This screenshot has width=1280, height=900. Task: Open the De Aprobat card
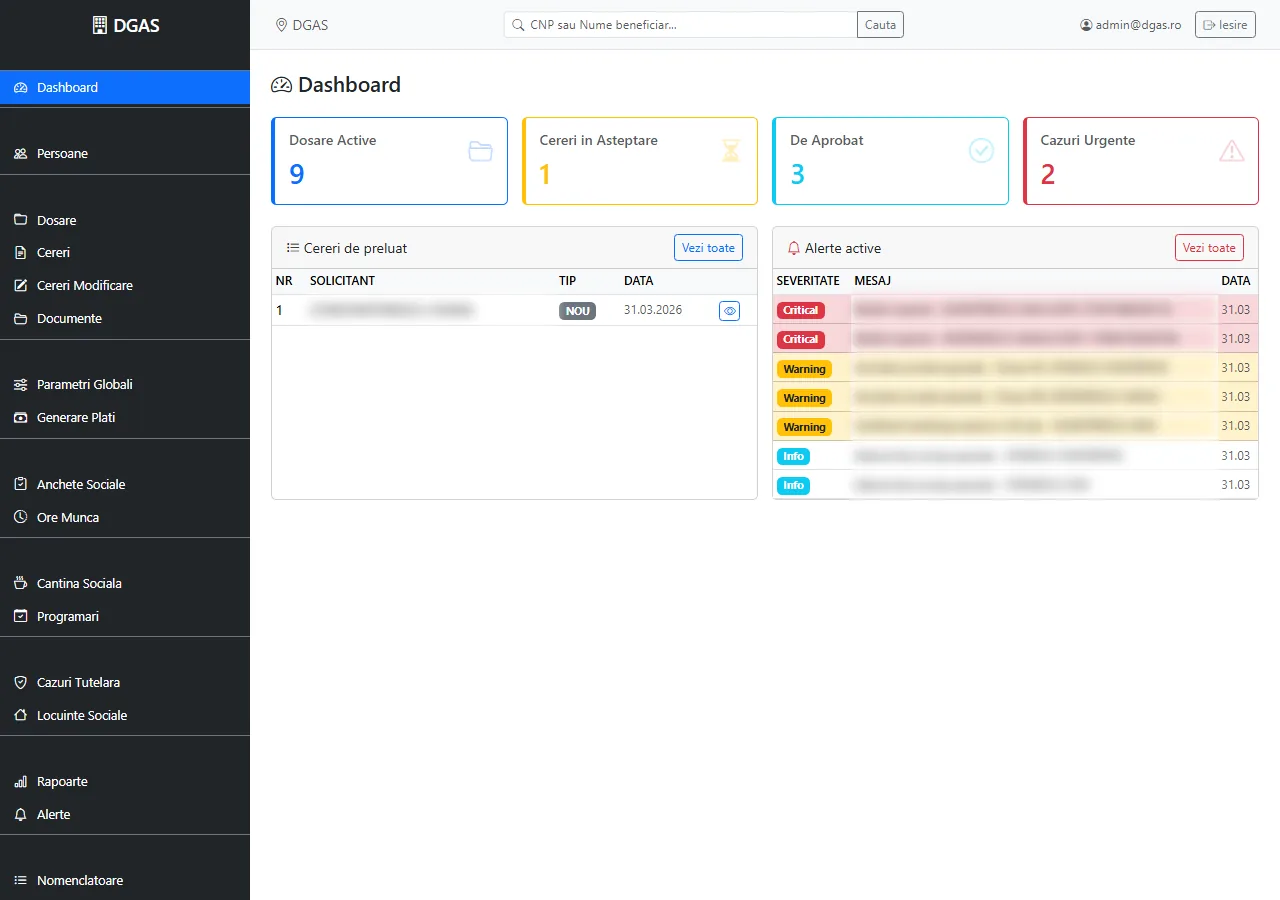click(890, 161)
